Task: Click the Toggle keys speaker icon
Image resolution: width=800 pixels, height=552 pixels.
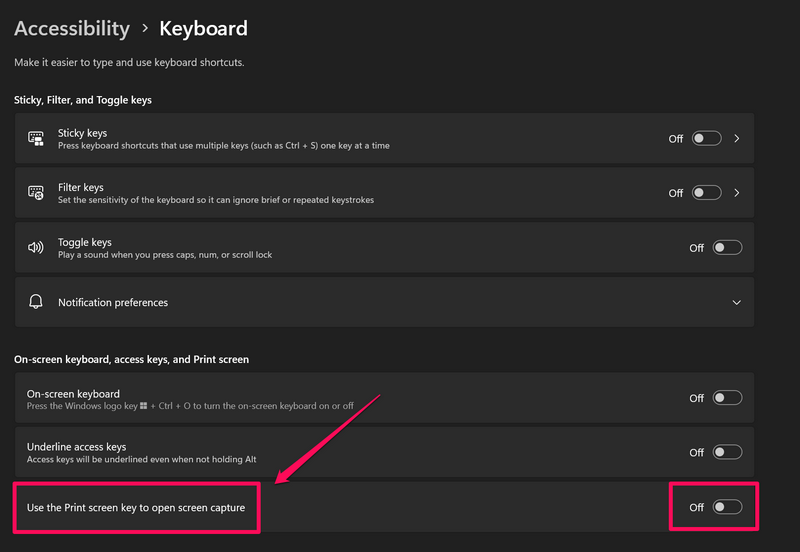Action: (36, 248)
